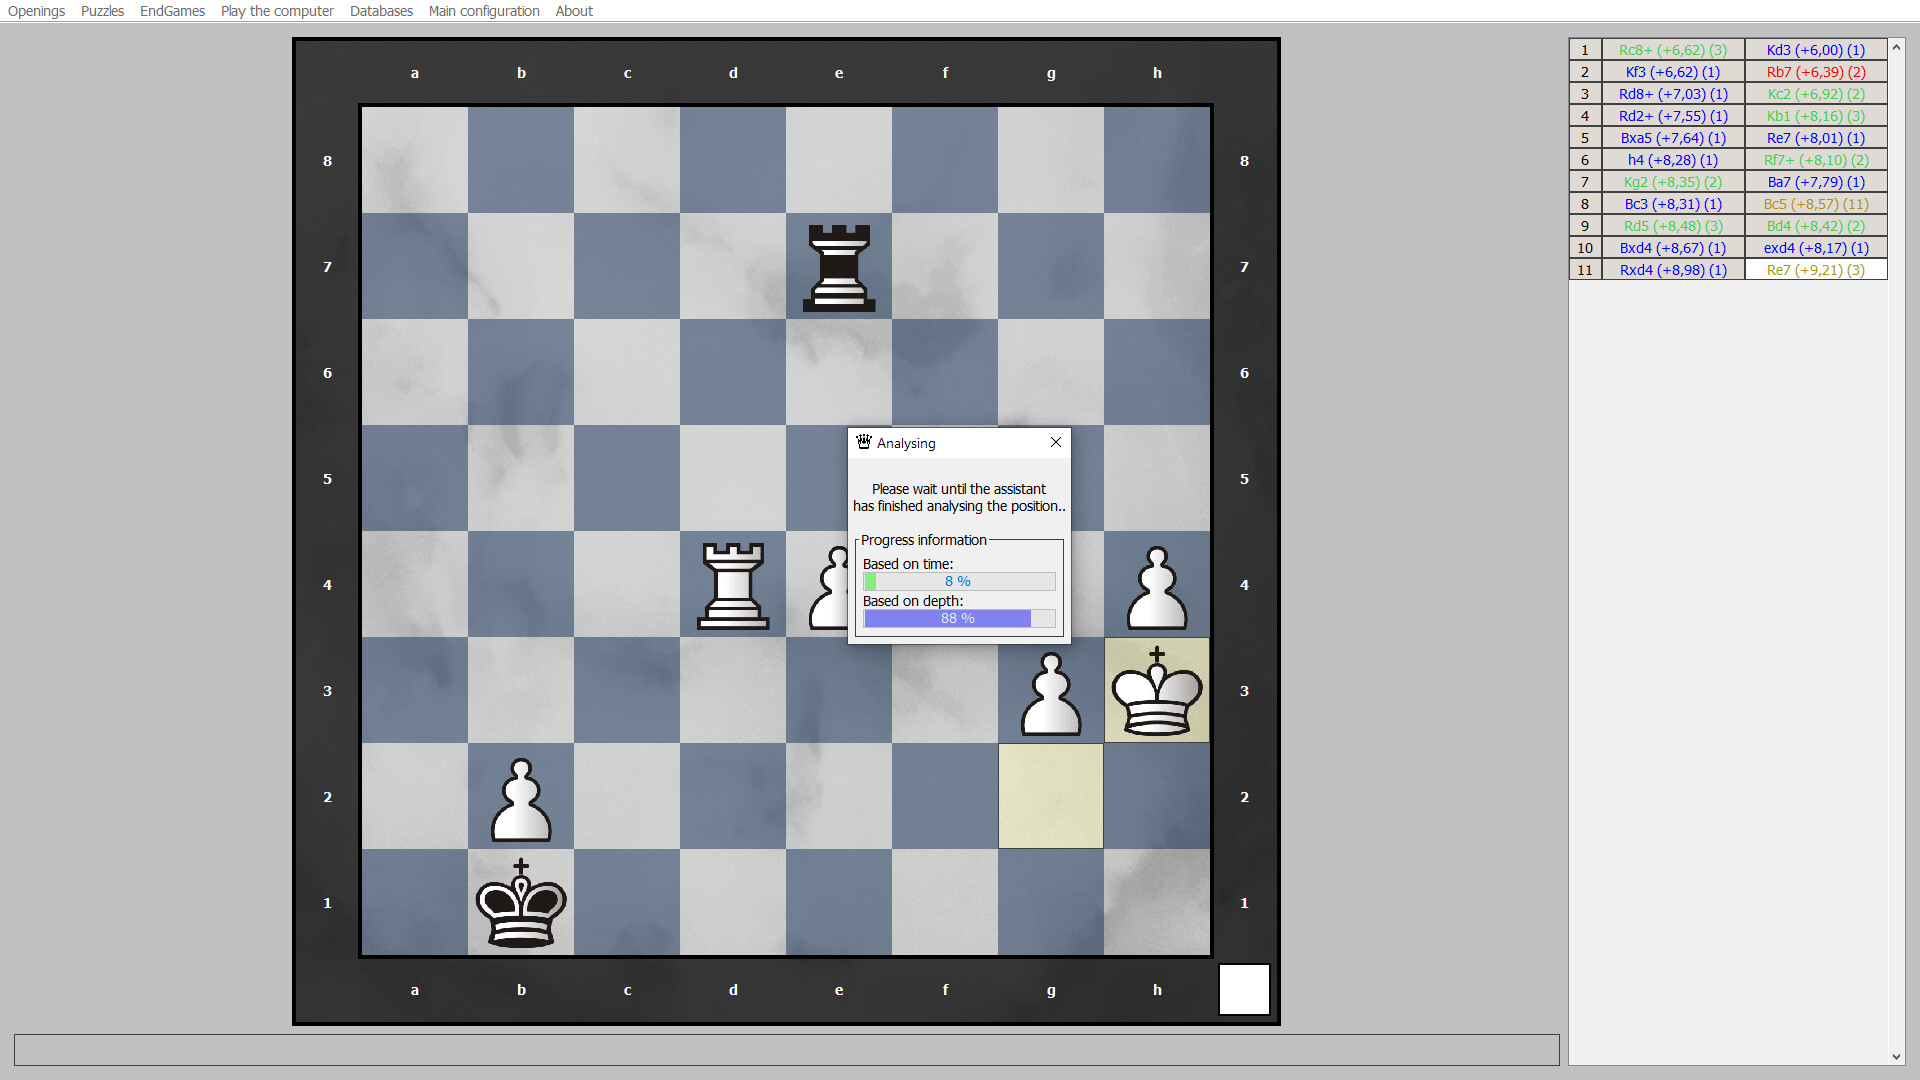Viewport: 1920px width, 1080px height.
Task: Open the Databases menu
Action: [x=381, y=11]
